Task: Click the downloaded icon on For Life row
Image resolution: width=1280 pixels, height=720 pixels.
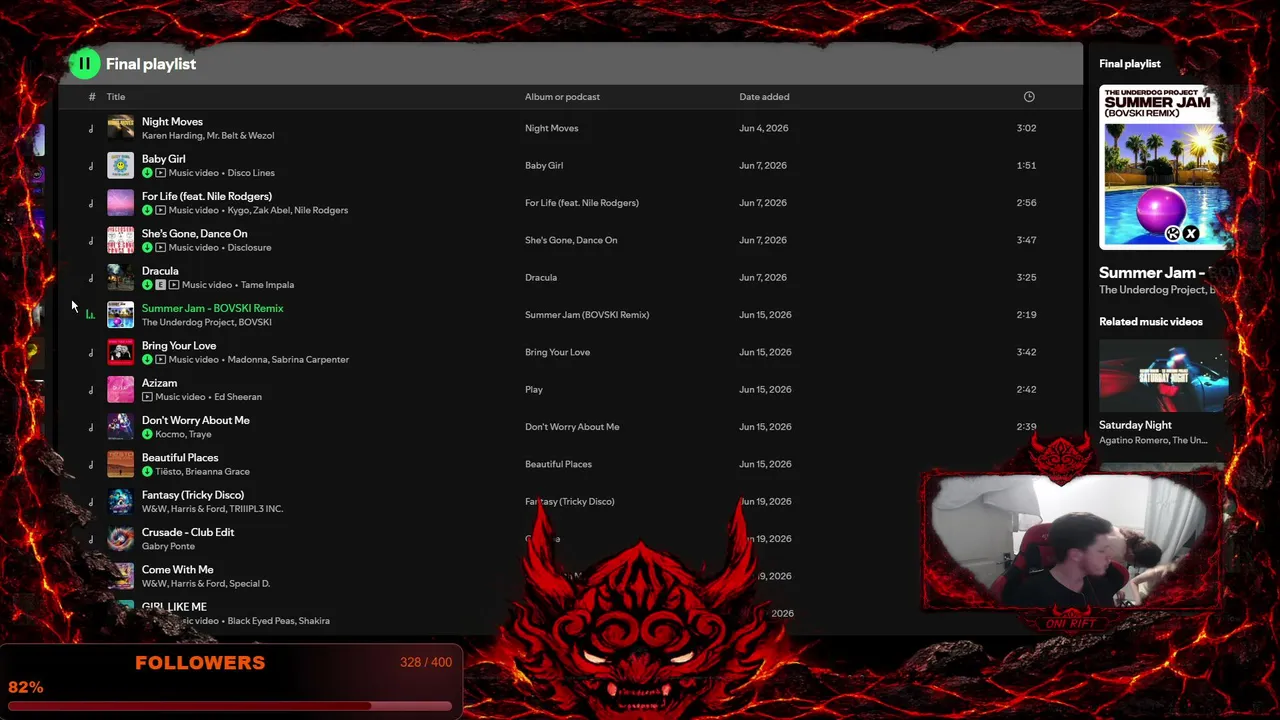Action: pyautogui.click(x=147, y=210)
